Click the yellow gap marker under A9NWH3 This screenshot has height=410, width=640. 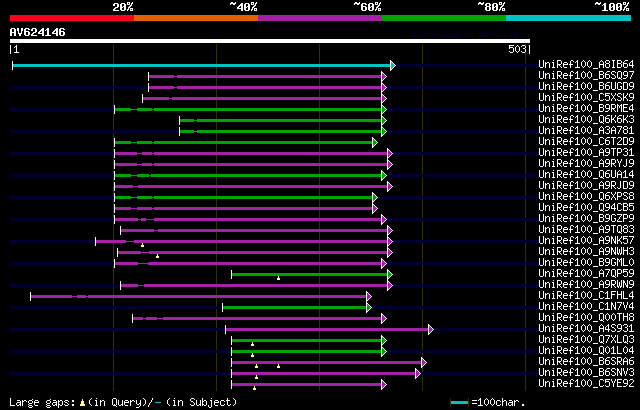tap(158, 256)
